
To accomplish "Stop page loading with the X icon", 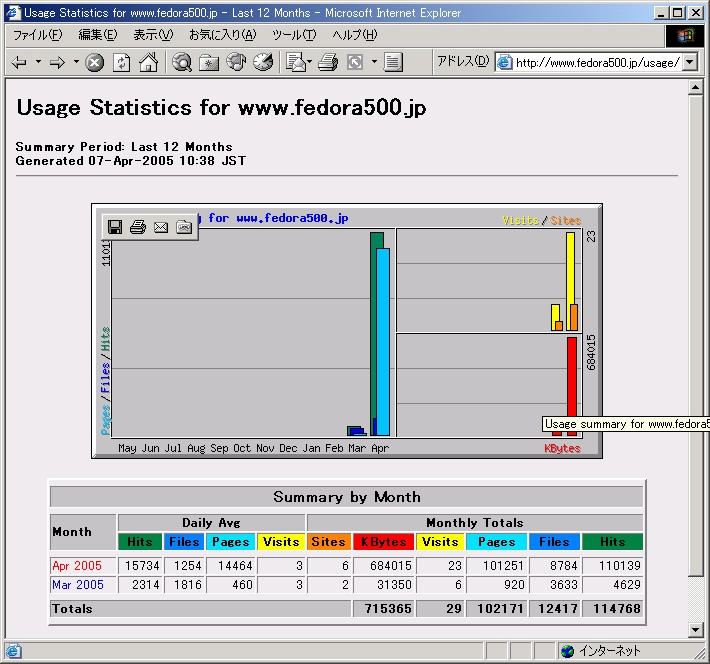I will pyautogui.click(x=95, y=63).
